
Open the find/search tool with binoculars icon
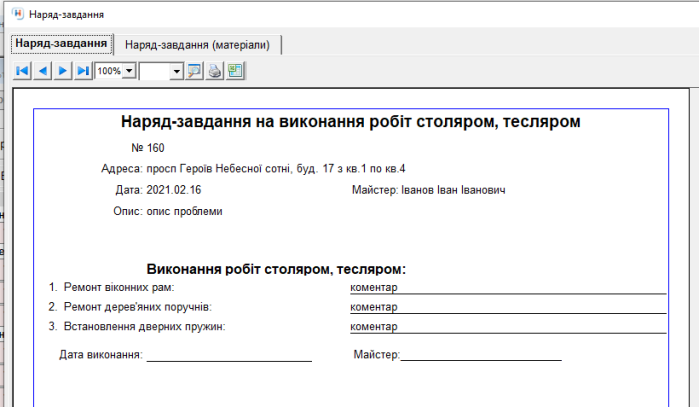[x=195, y=71]
